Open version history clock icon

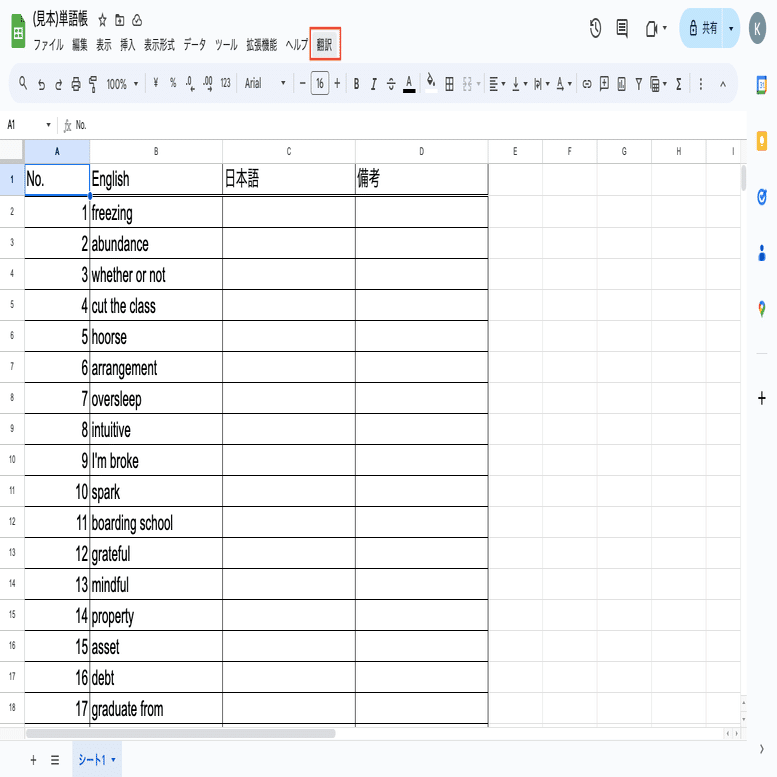click(595, 28)
